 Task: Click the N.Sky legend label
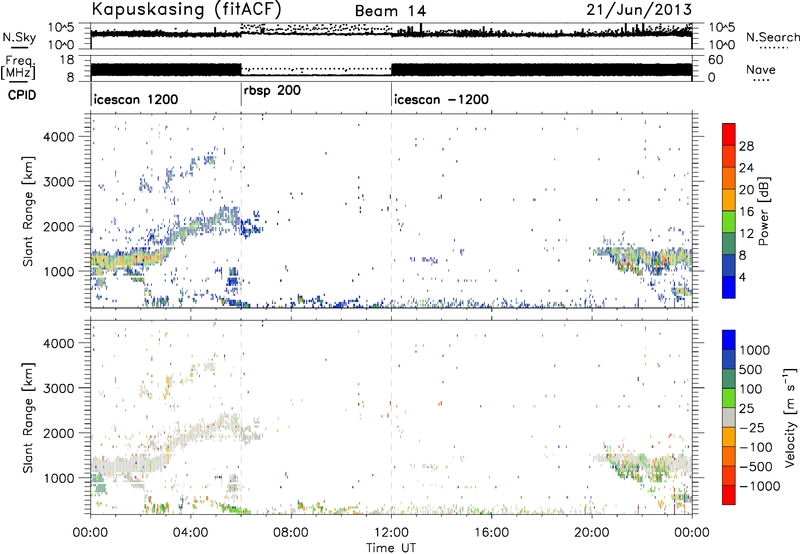pyautogui.click(x=19, y=37)
